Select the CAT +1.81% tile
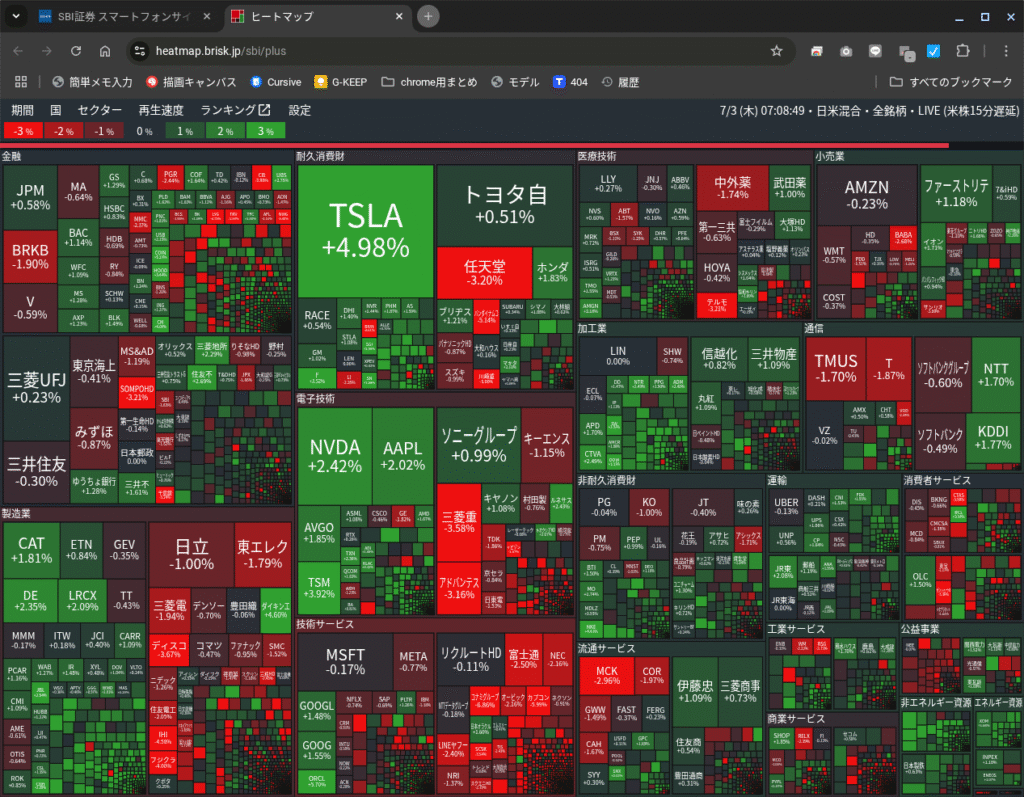This screenshot has width=1024, height=797. point(31,550)
